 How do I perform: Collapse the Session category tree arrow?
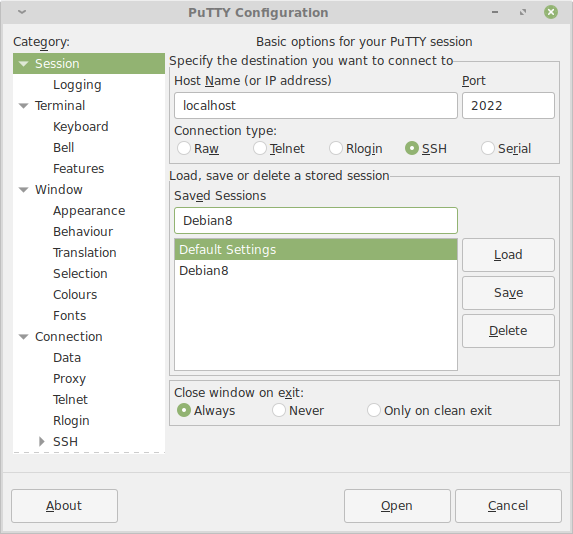coord(23,64)
